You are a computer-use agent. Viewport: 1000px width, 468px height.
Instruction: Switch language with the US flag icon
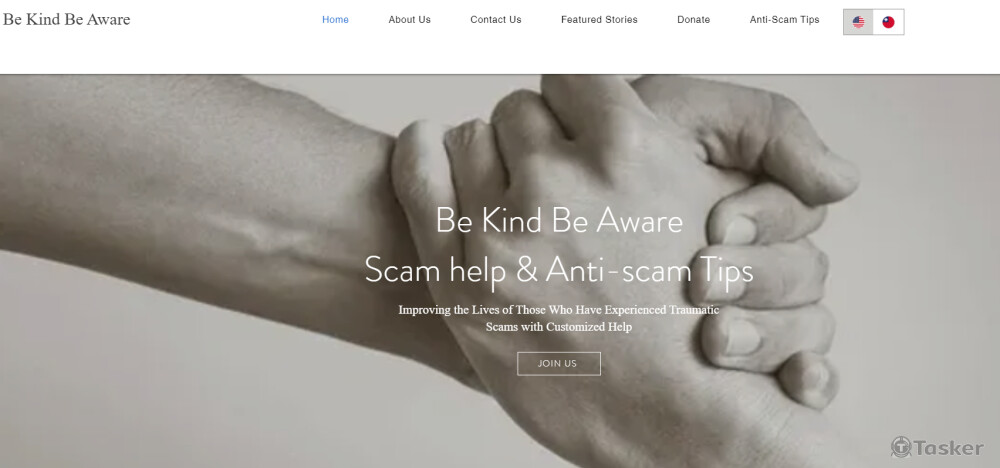[x=858, y=22]
